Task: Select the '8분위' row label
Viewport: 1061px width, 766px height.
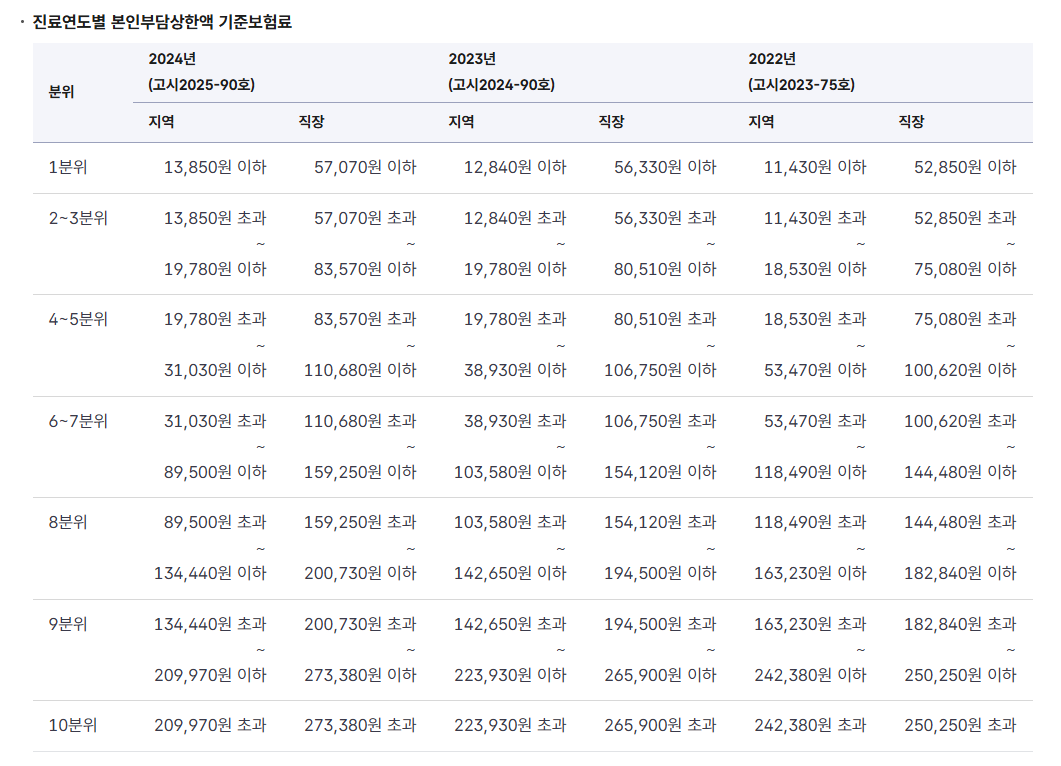Action: pyautogui.click(x=68, y=522)
